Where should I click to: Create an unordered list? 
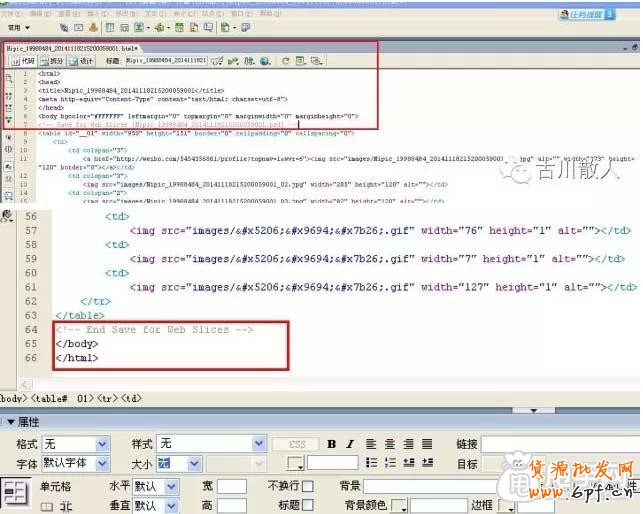pyautogui.click(x=372, y=463)
